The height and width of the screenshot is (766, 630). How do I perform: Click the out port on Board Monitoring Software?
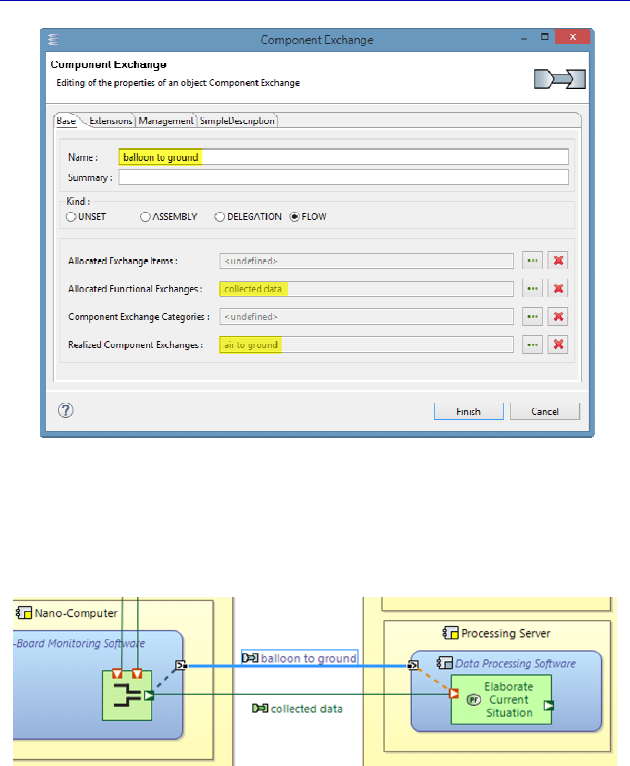(181, 665)
